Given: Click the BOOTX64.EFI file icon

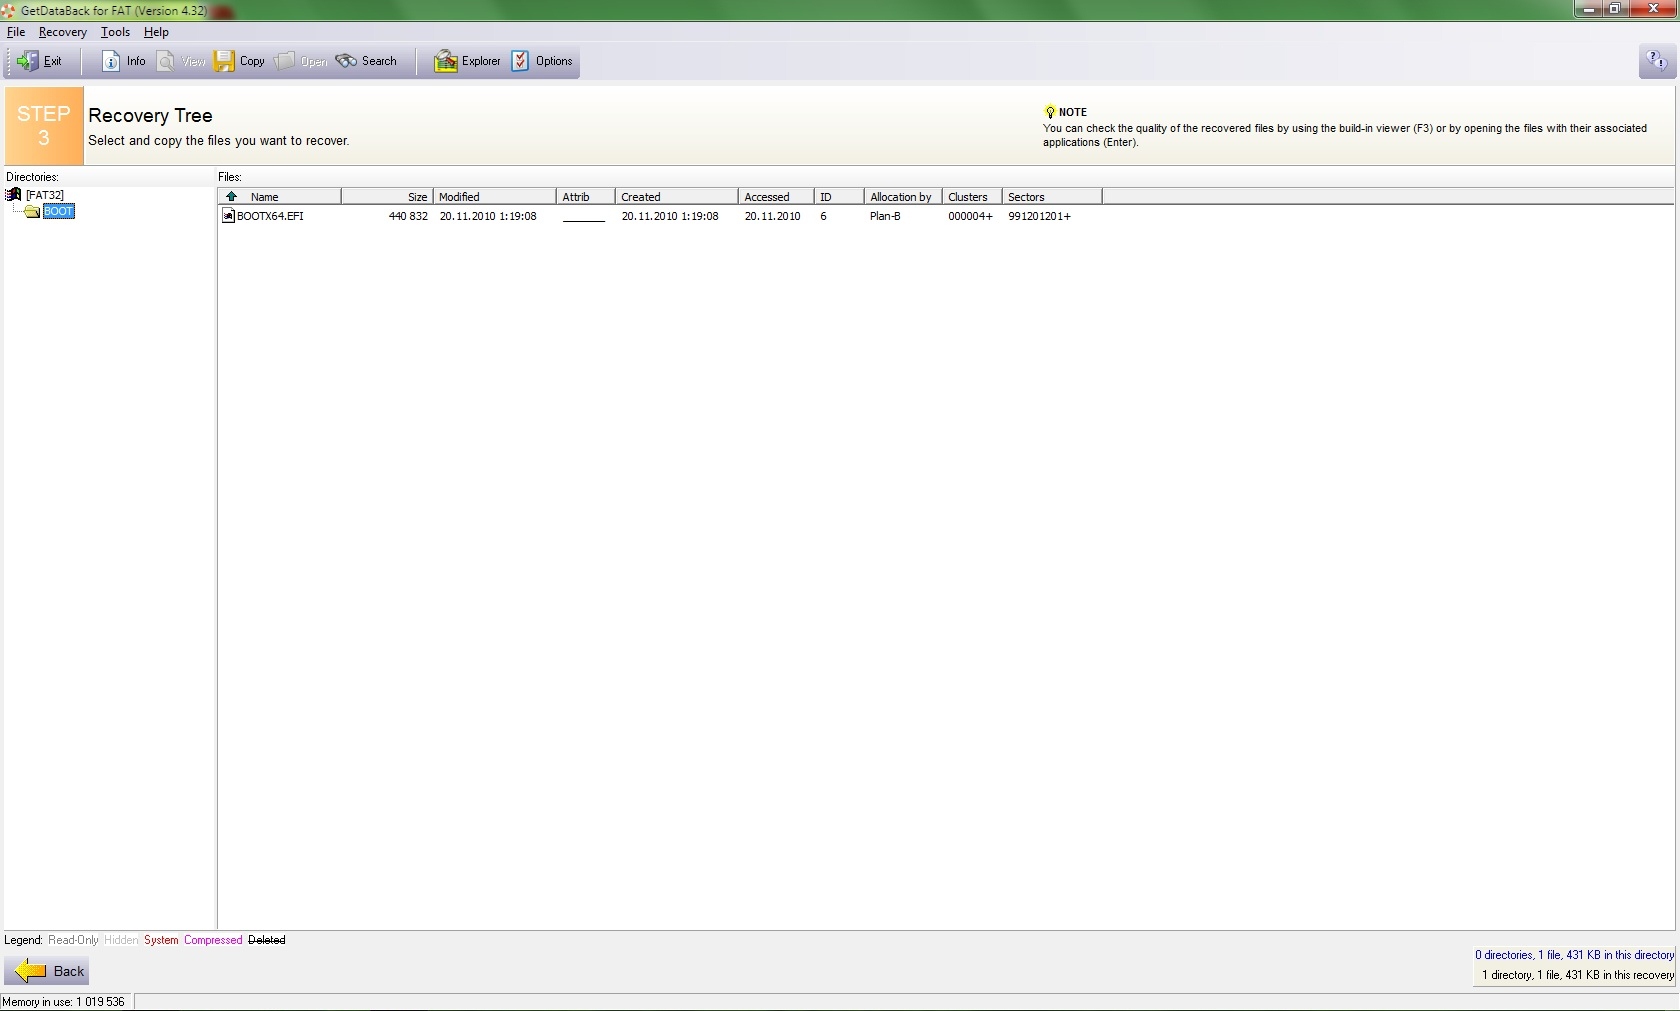Looking at the screenshot, I should [x=228, y=216].
